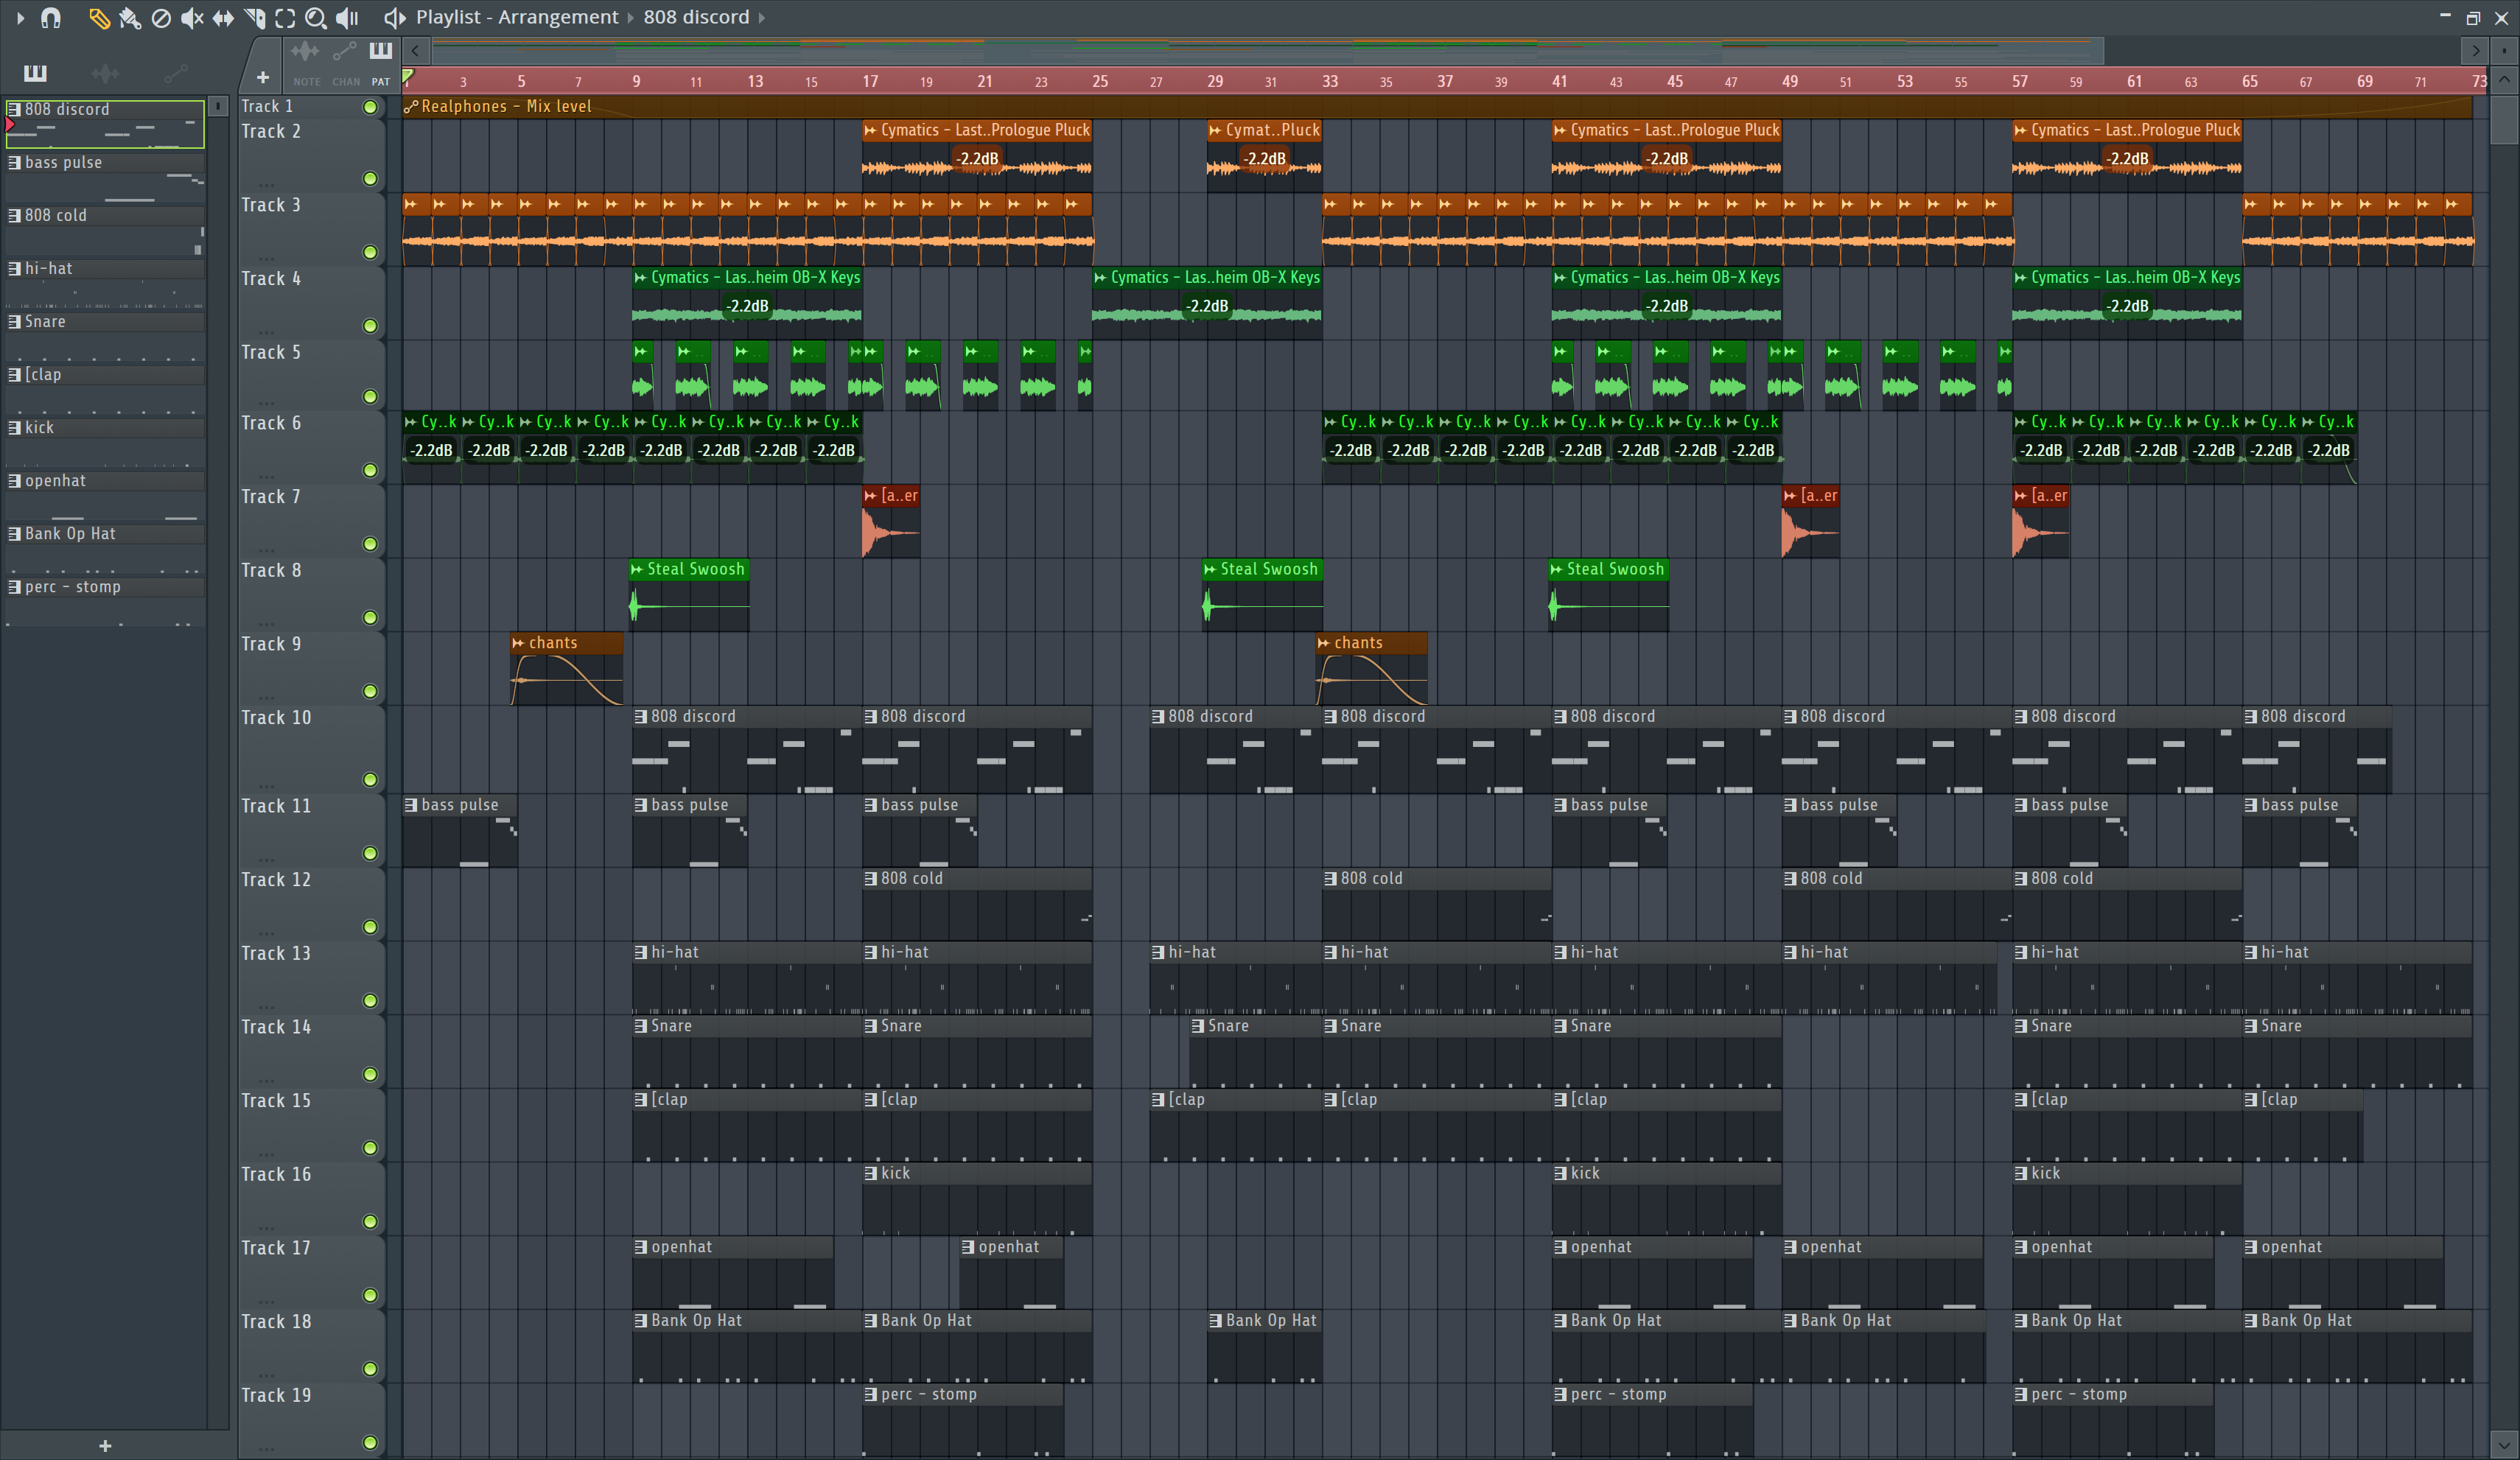Mute Track 2 with its green LED
This screenshot has width=2520, height=1460.
point(370,179)
